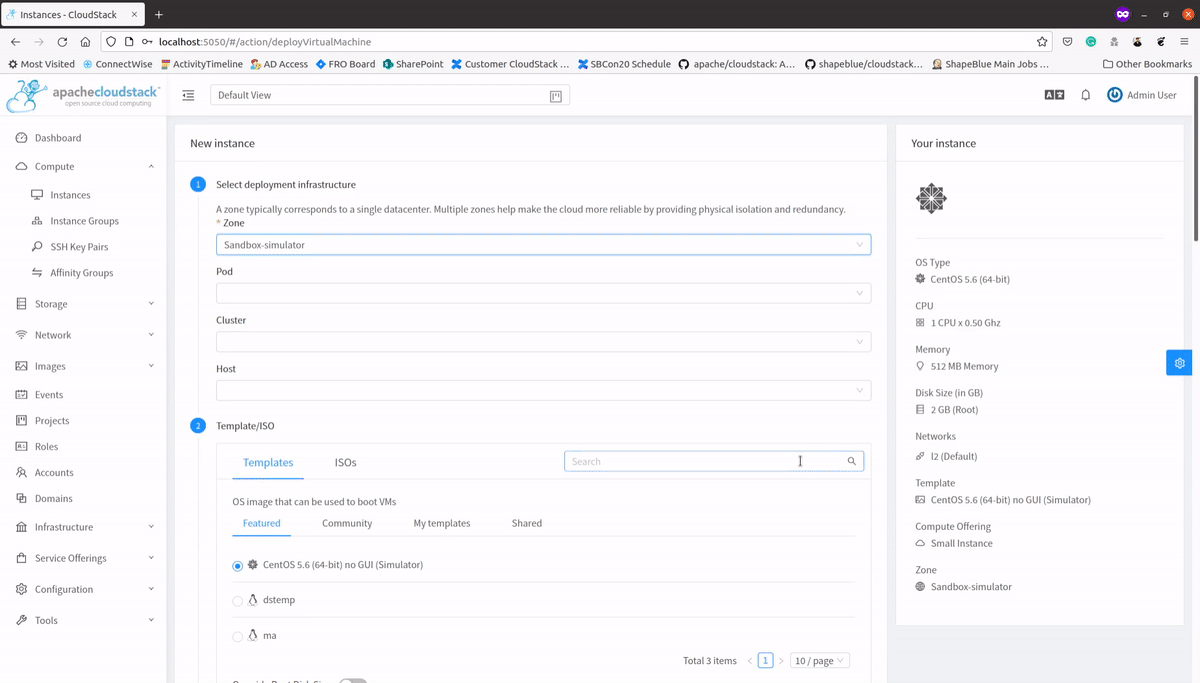Viewport: 1200px width, 683px height.
Task: Click the Storage database icon
Action: click(22, 304)
